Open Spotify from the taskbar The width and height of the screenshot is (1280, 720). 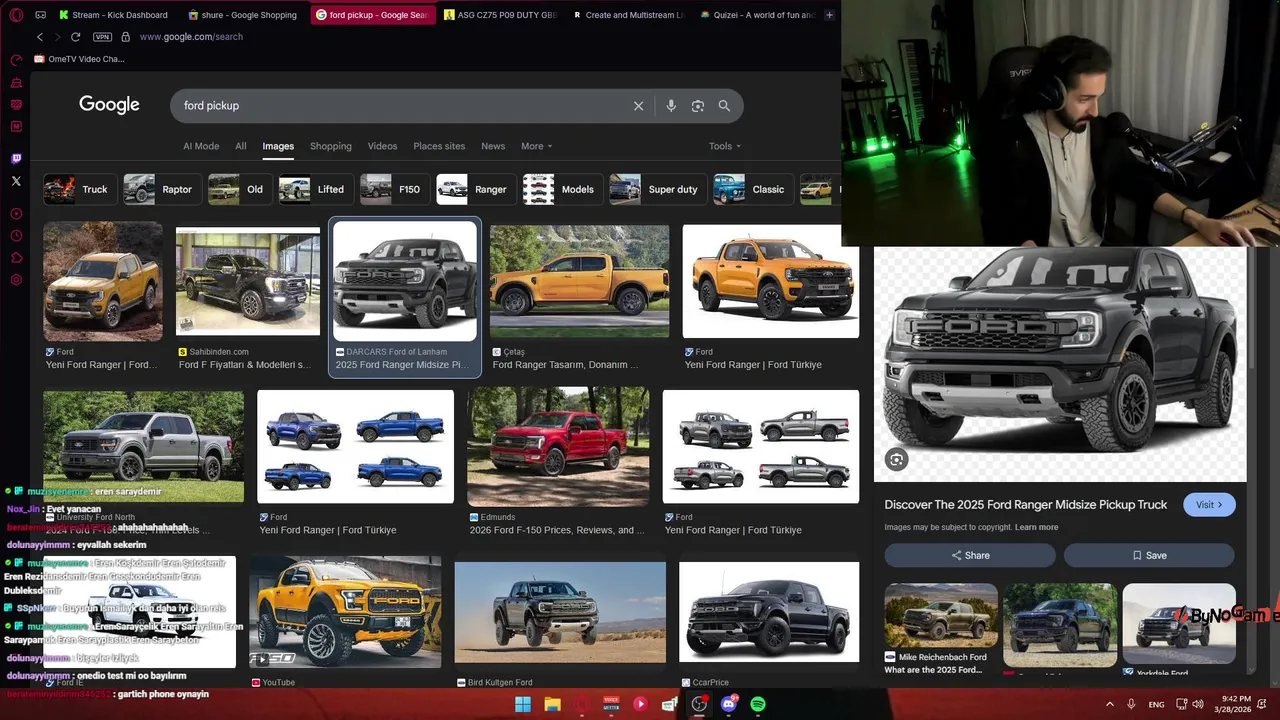[x=758, y=705]
